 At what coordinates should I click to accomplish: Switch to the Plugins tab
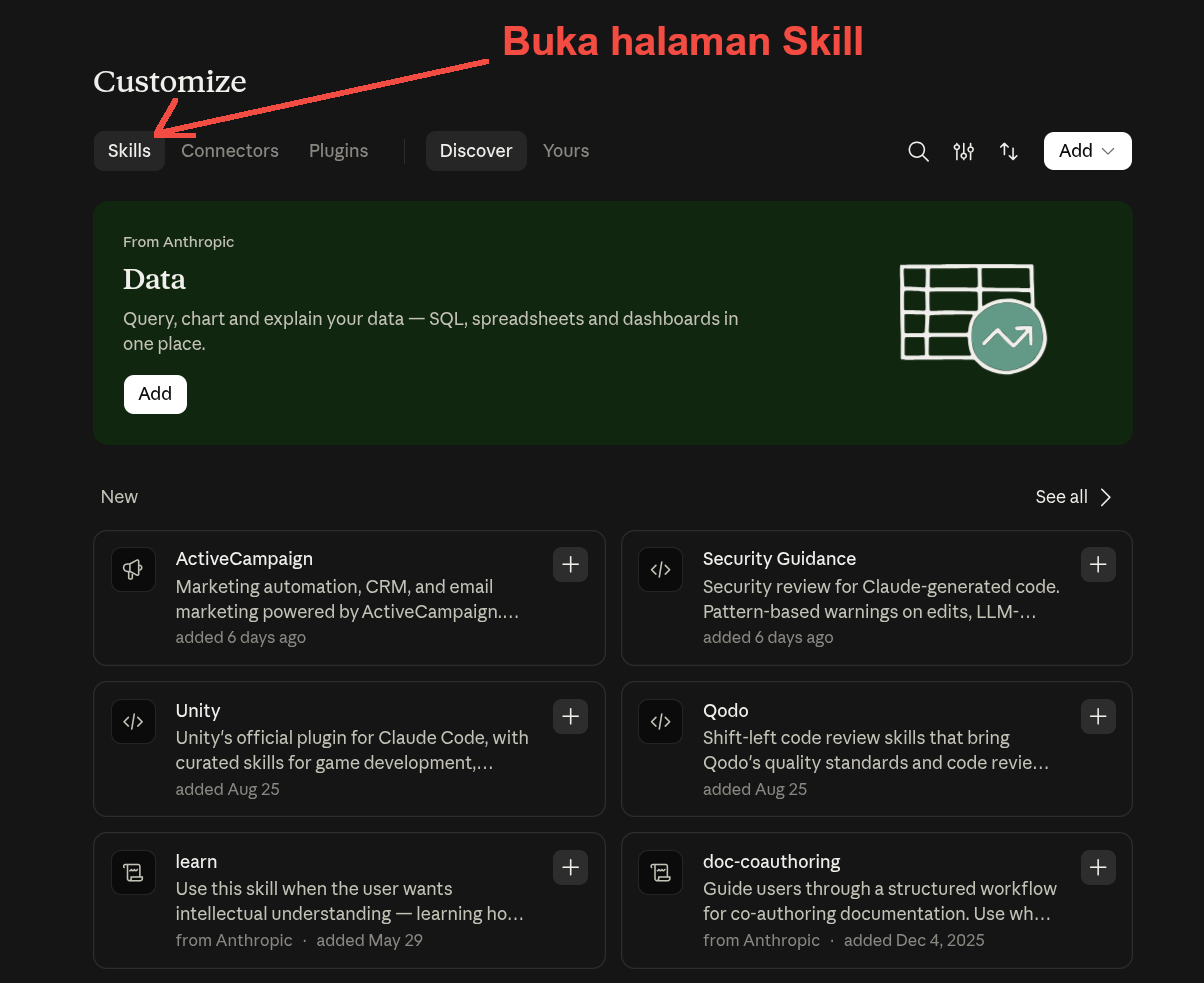point(338,151)
